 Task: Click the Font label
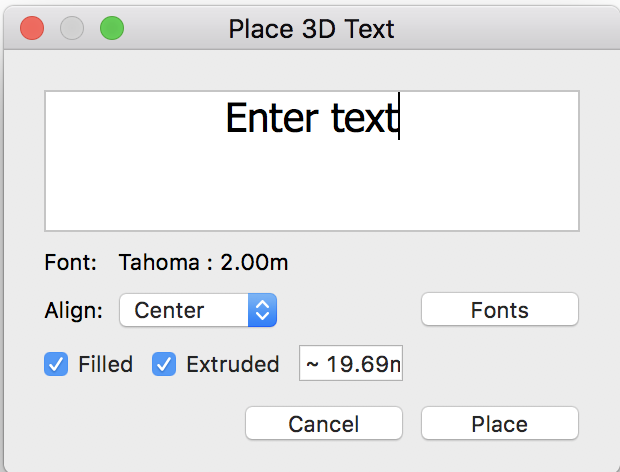tap(71, 263)
